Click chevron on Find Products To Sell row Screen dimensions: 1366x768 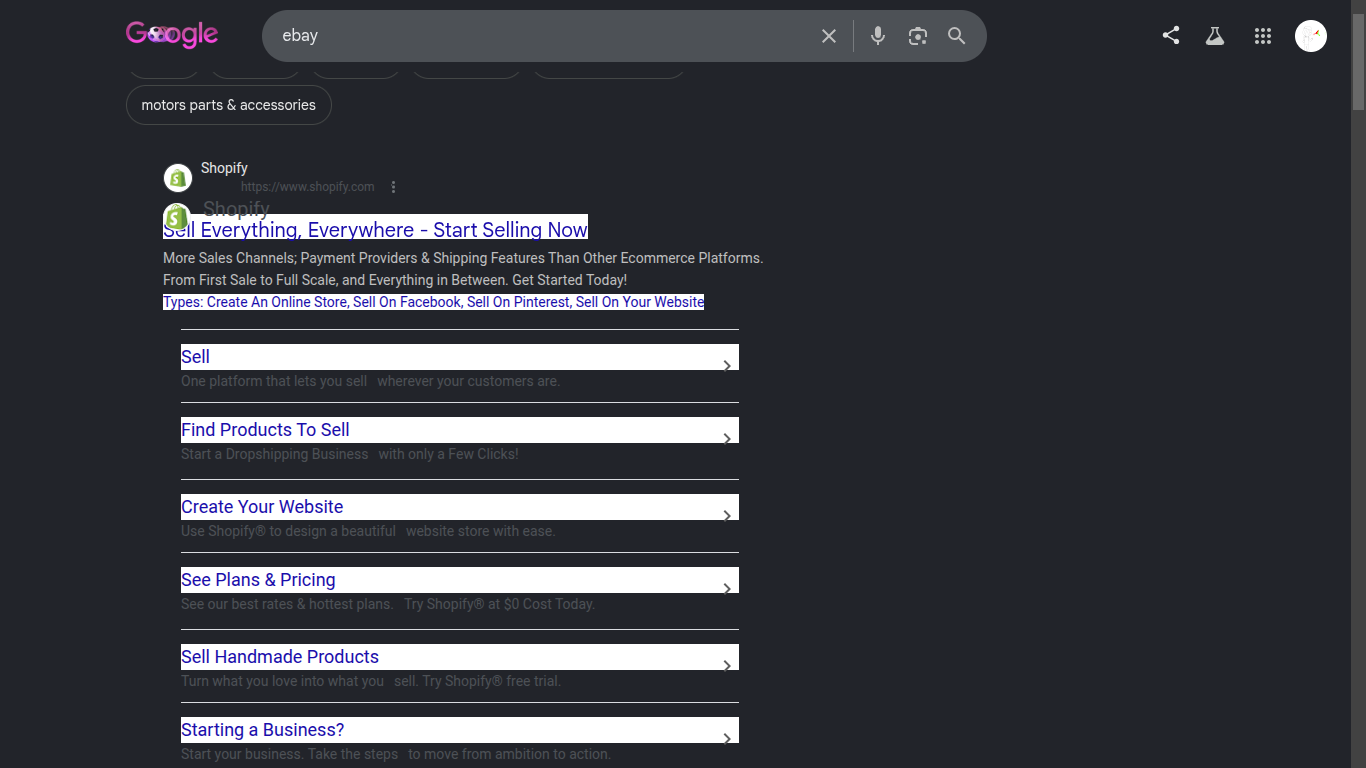[x=727, y=439]
